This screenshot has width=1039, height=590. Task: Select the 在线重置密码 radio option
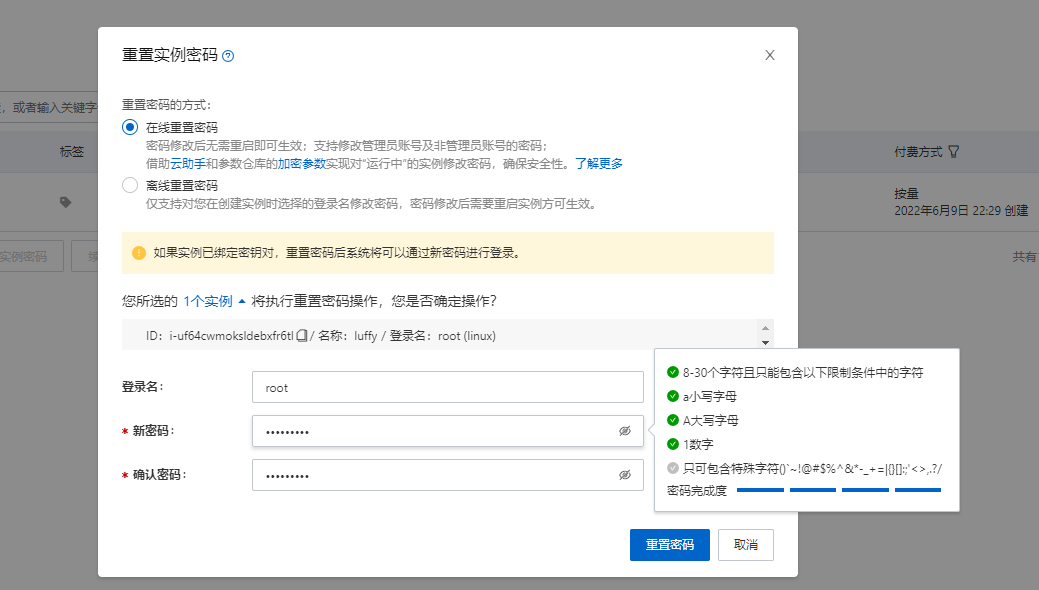coord(130,127)
